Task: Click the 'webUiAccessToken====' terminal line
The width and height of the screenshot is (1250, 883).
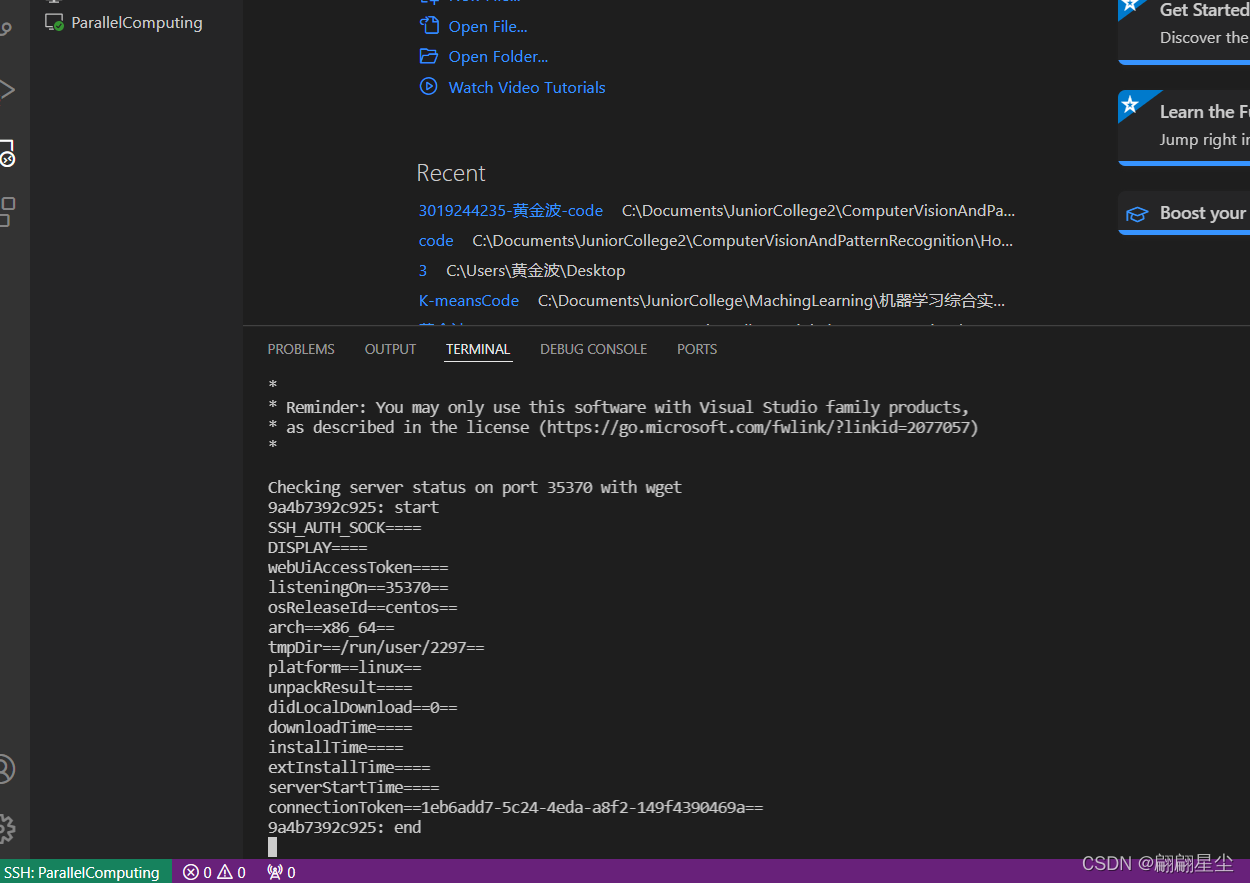Action: point(358,567)
